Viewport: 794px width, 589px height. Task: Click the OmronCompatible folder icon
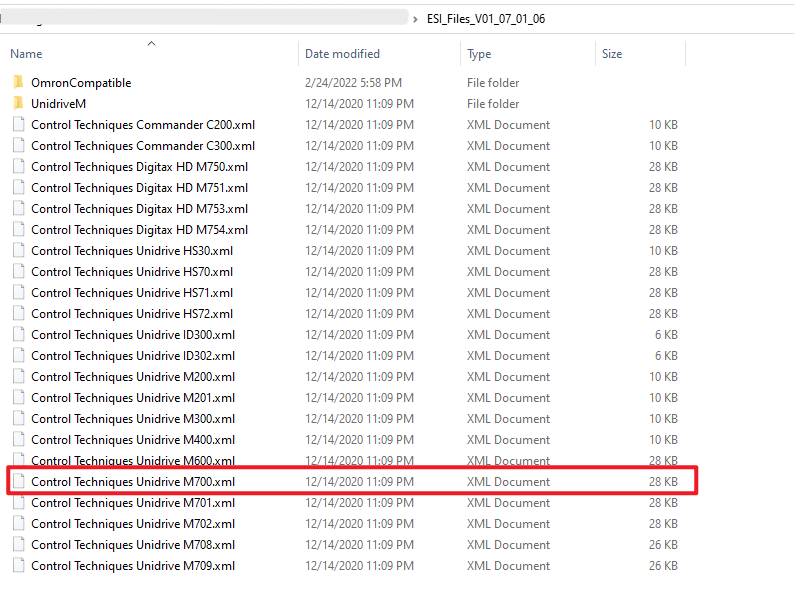pos(18,82)
